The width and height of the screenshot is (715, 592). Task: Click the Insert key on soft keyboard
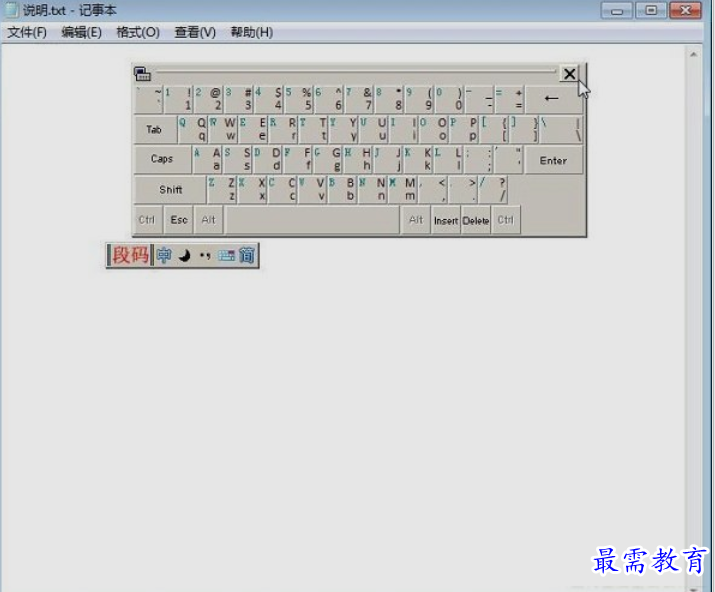[x=446, y=220]
